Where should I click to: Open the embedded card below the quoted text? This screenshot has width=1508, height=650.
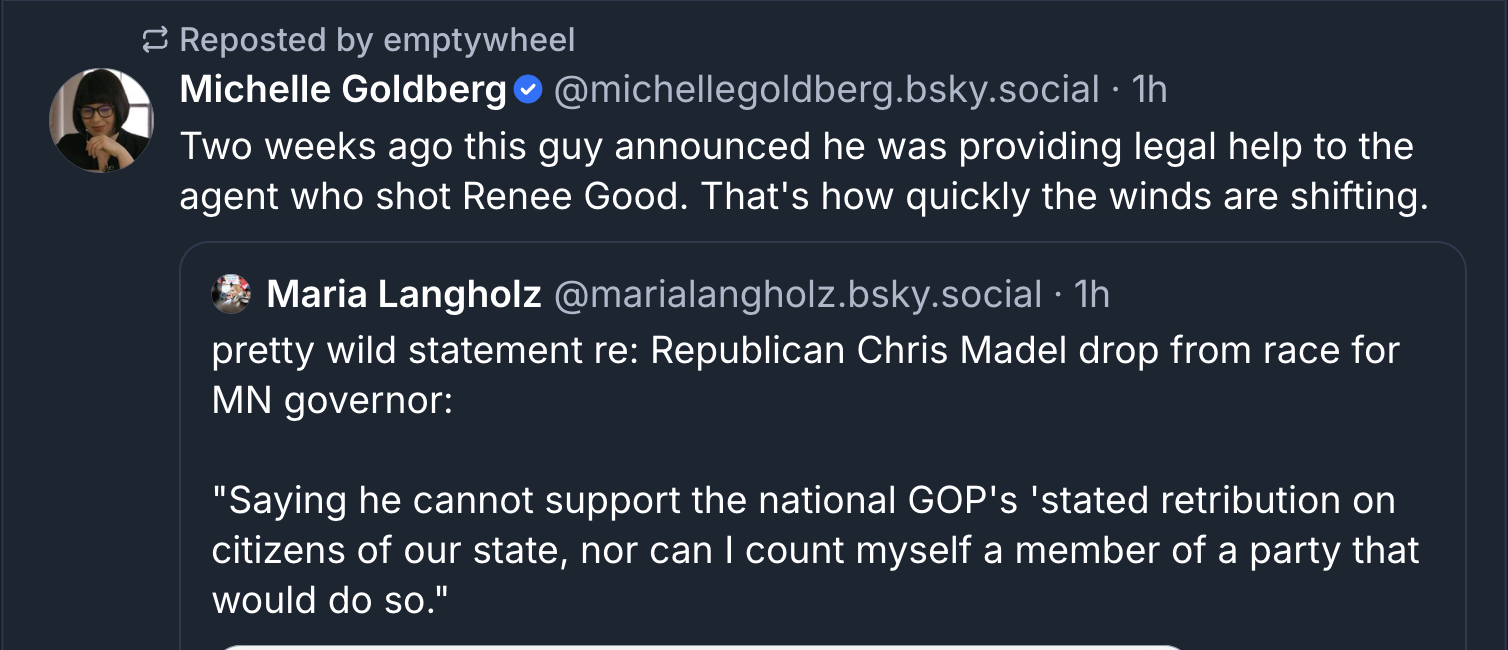[700, 646]
